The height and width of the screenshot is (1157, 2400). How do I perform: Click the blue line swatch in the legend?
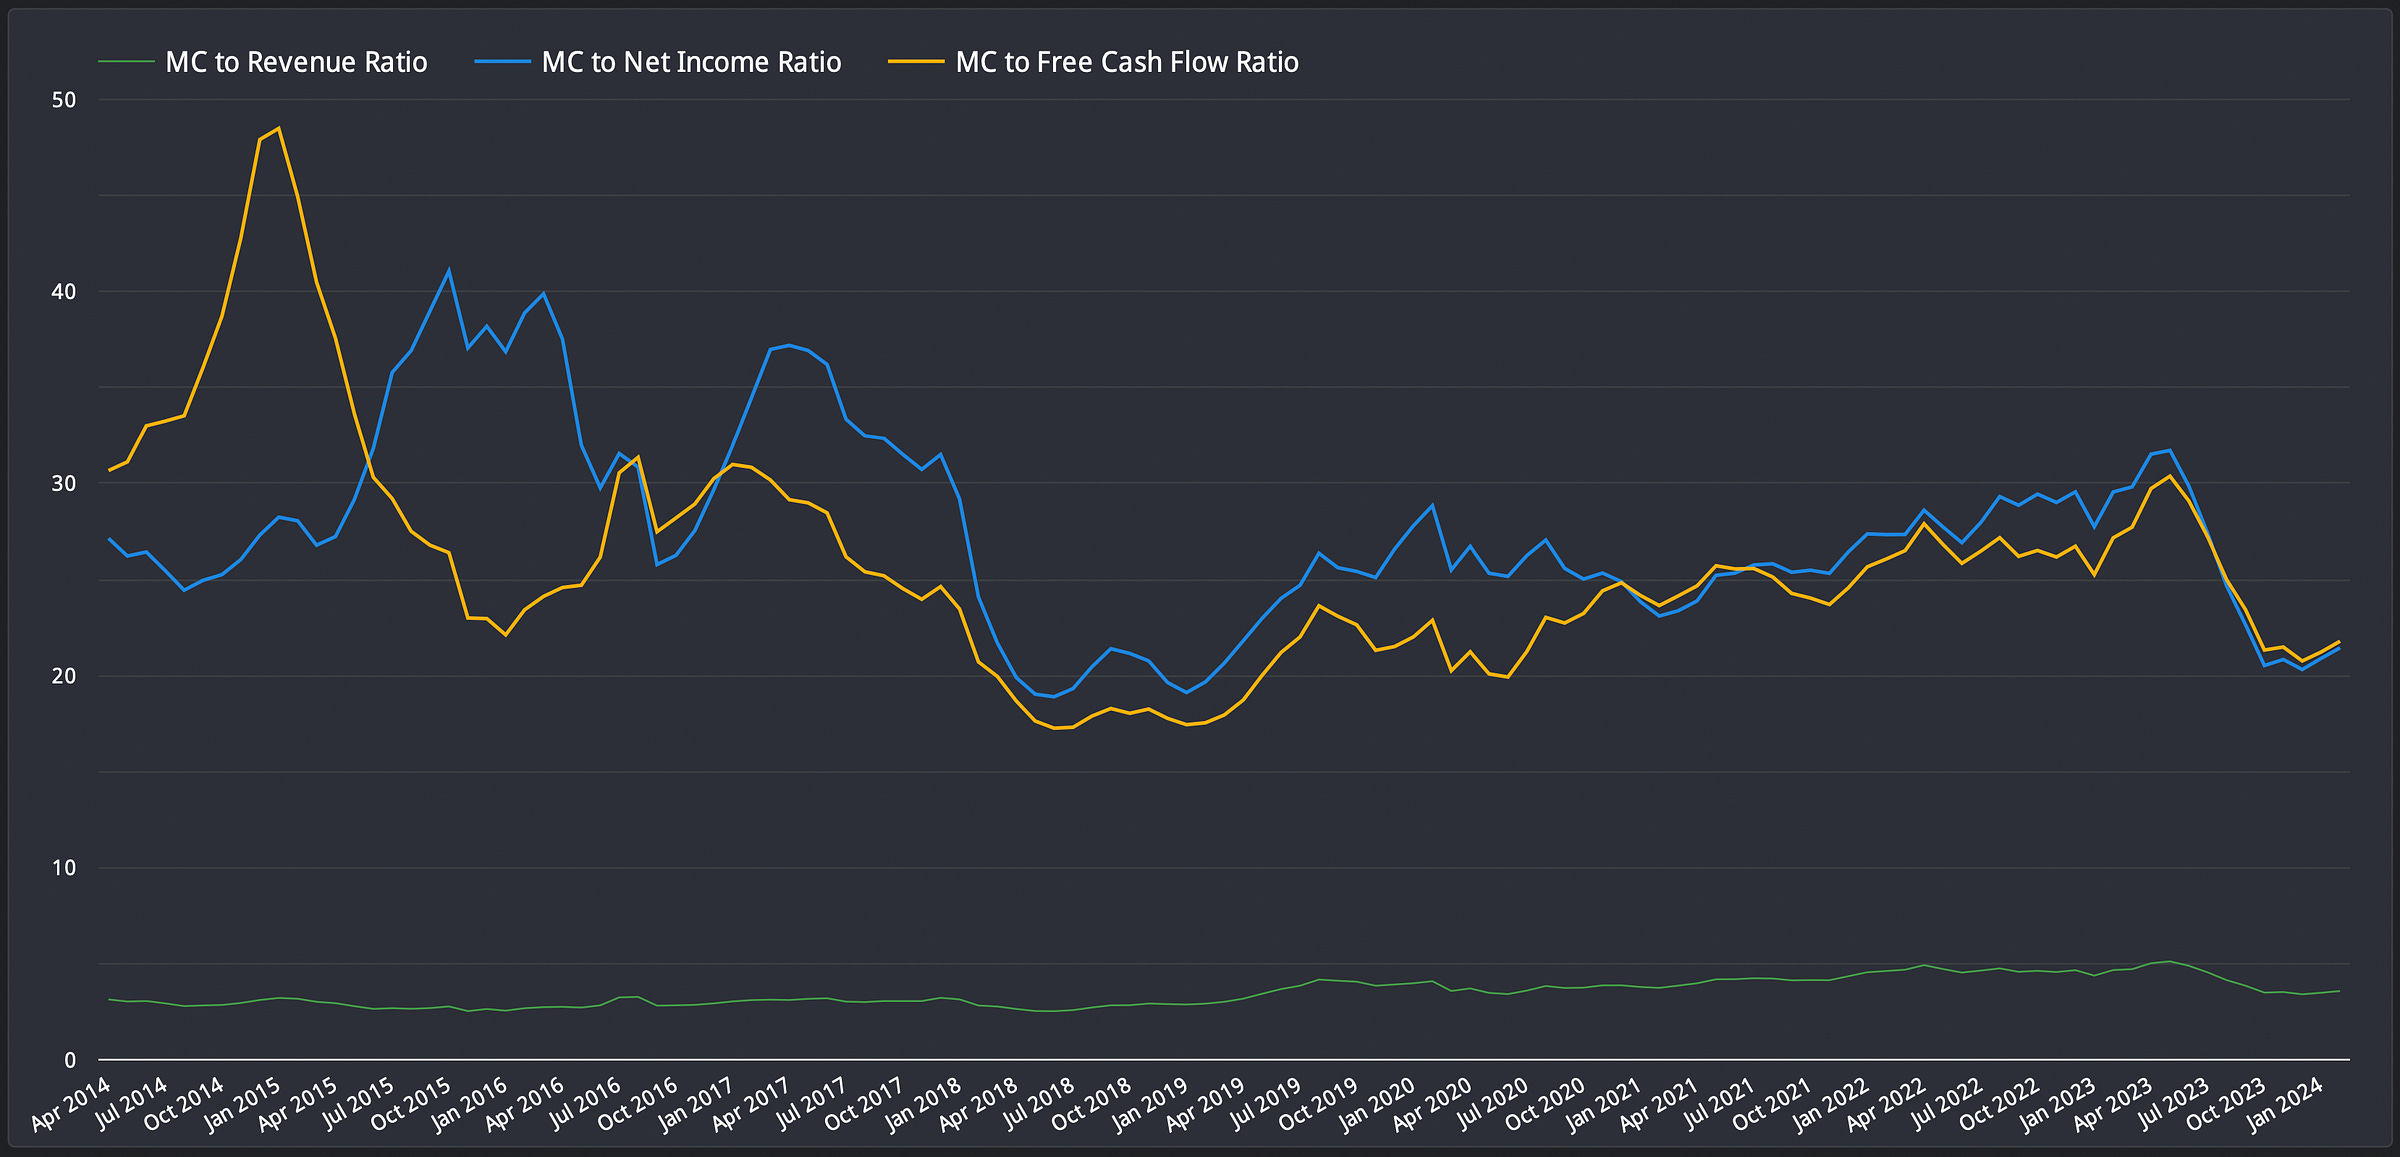(502, 62)
